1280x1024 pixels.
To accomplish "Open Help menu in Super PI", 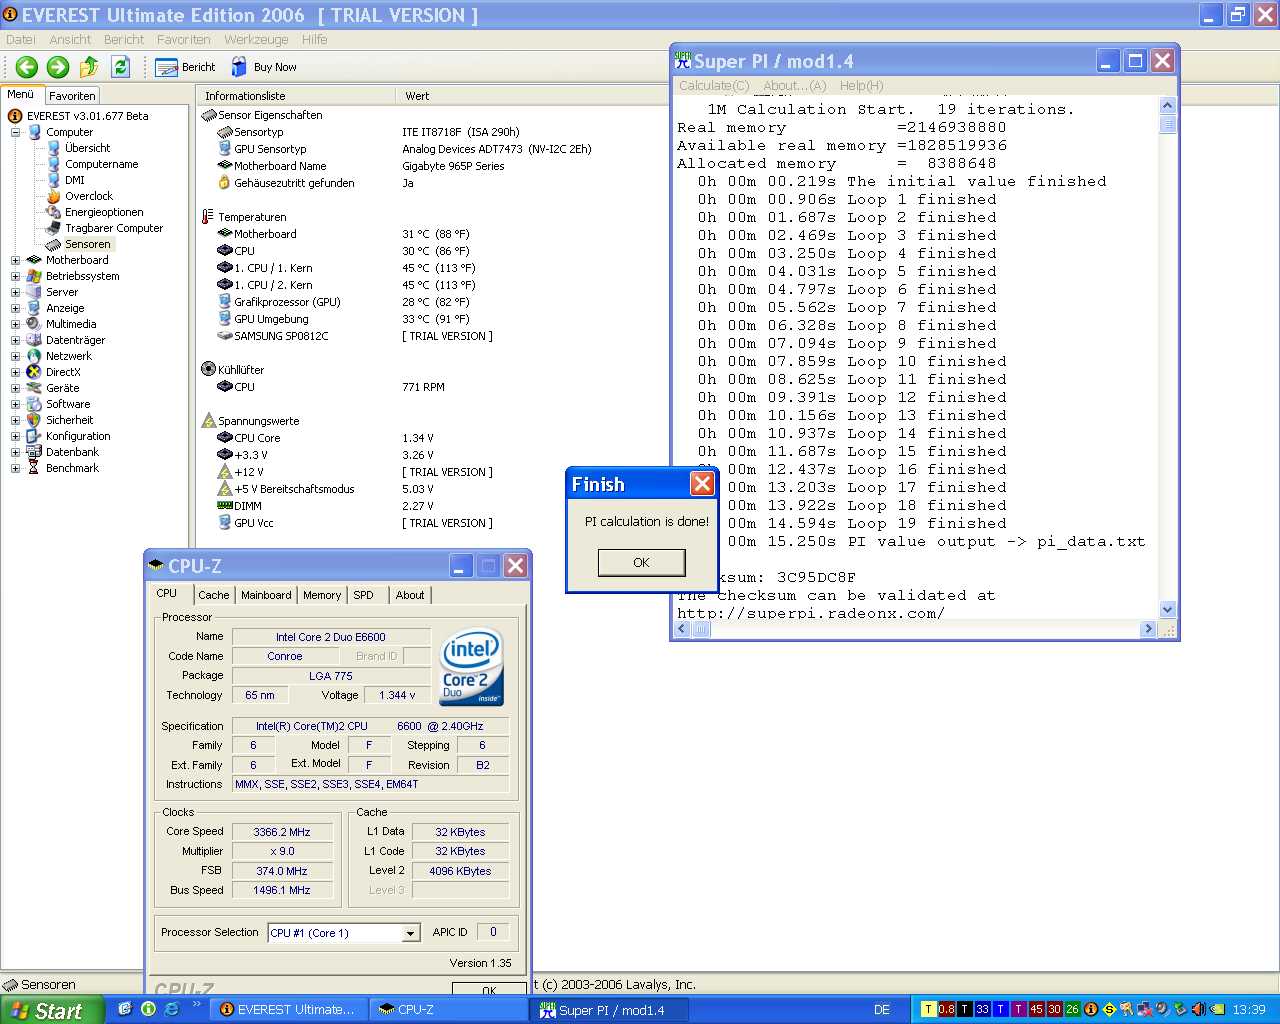I will click(x=861, y=86).
